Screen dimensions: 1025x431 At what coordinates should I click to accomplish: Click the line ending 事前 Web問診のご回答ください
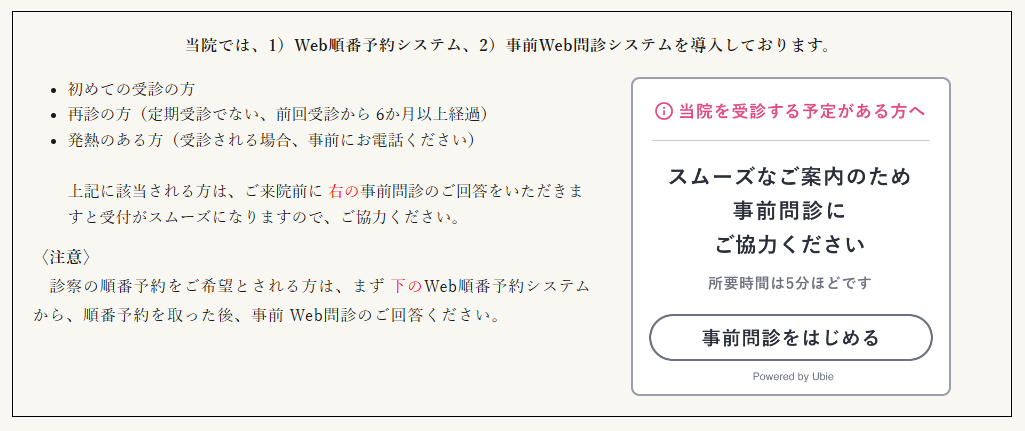tap(267, 316)
